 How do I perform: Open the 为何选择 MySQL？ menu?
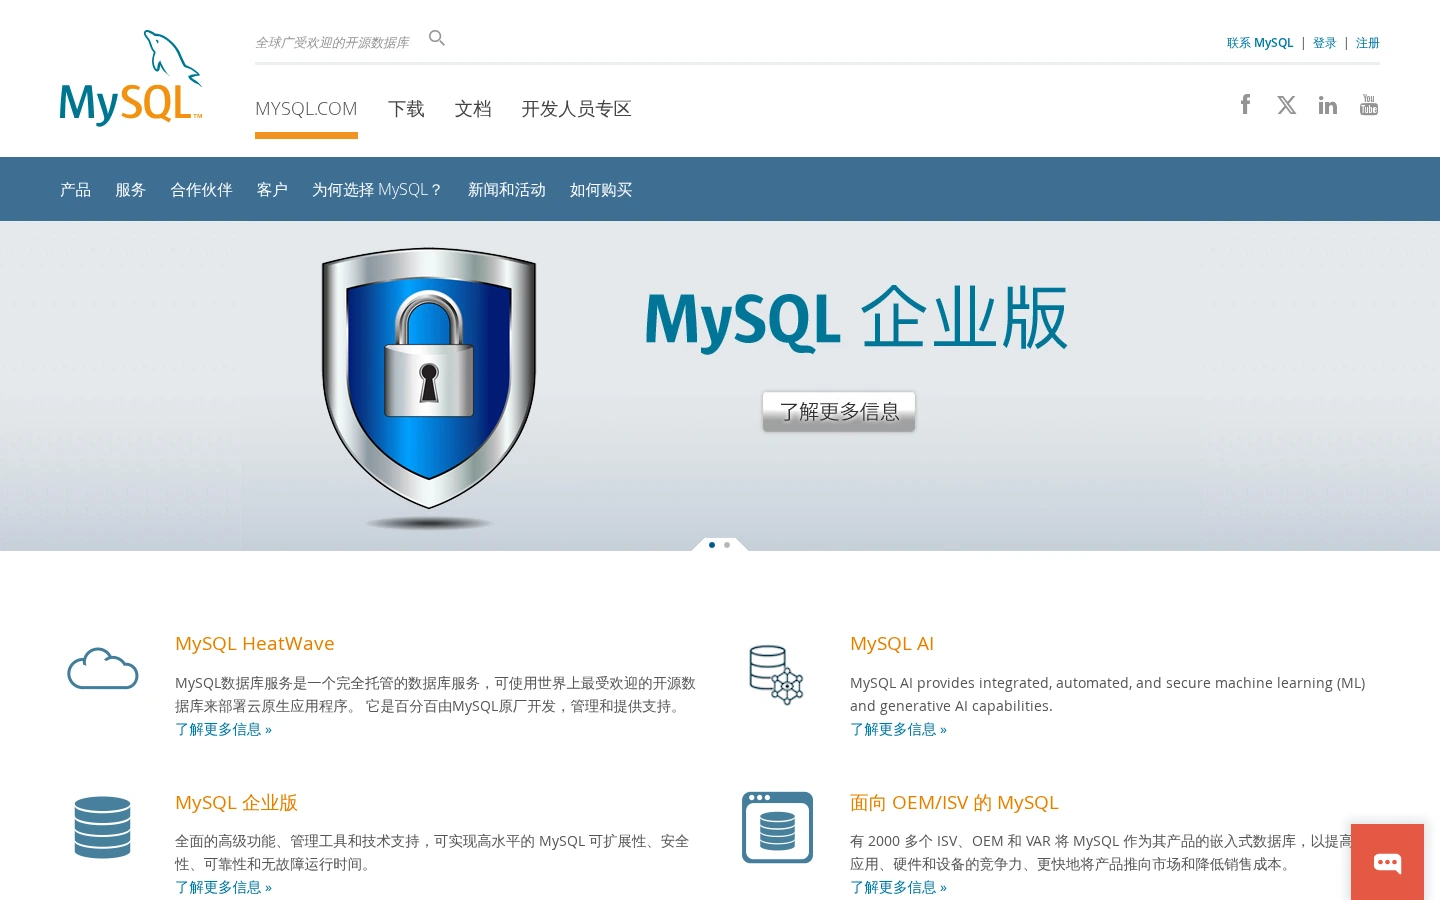click(378, 189)
